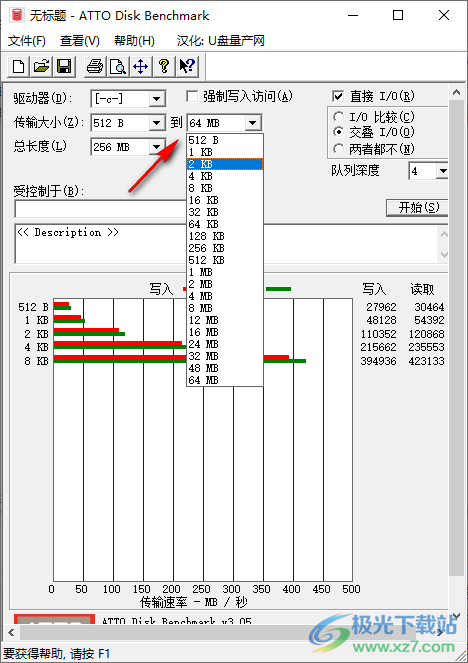Select the 交叠 I/O radio option
The height and width of the screenshot is (663, 468).
(338, 132)
